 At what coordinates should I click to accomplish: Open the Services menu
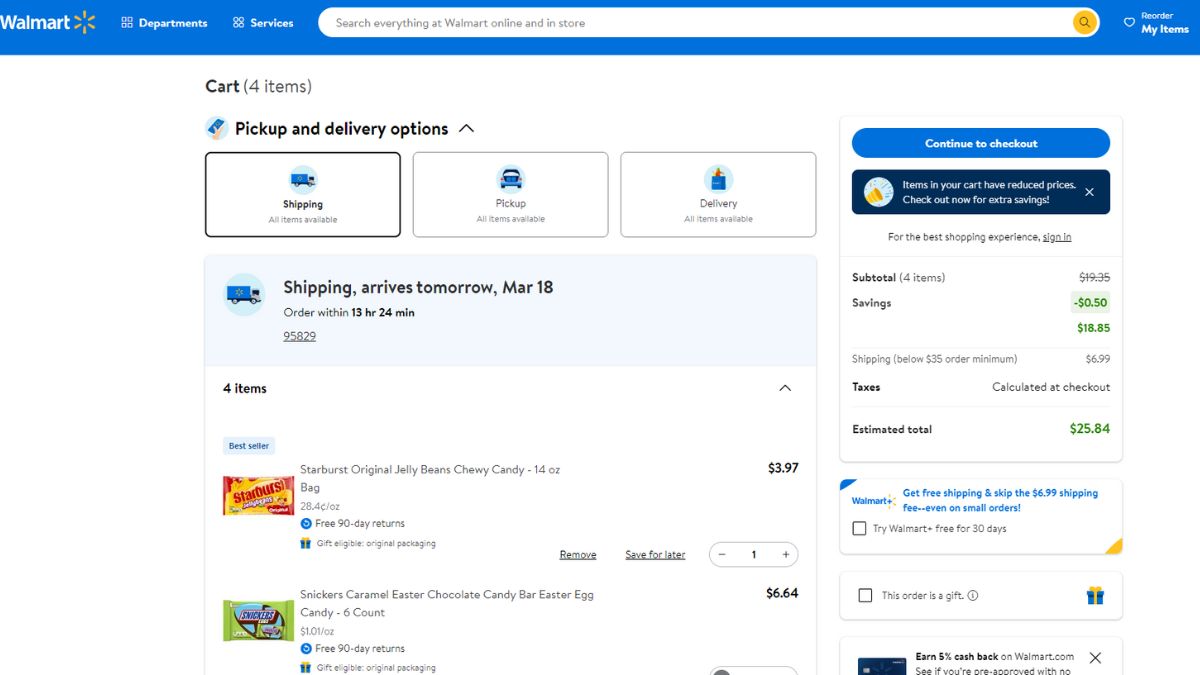[263, 23]
